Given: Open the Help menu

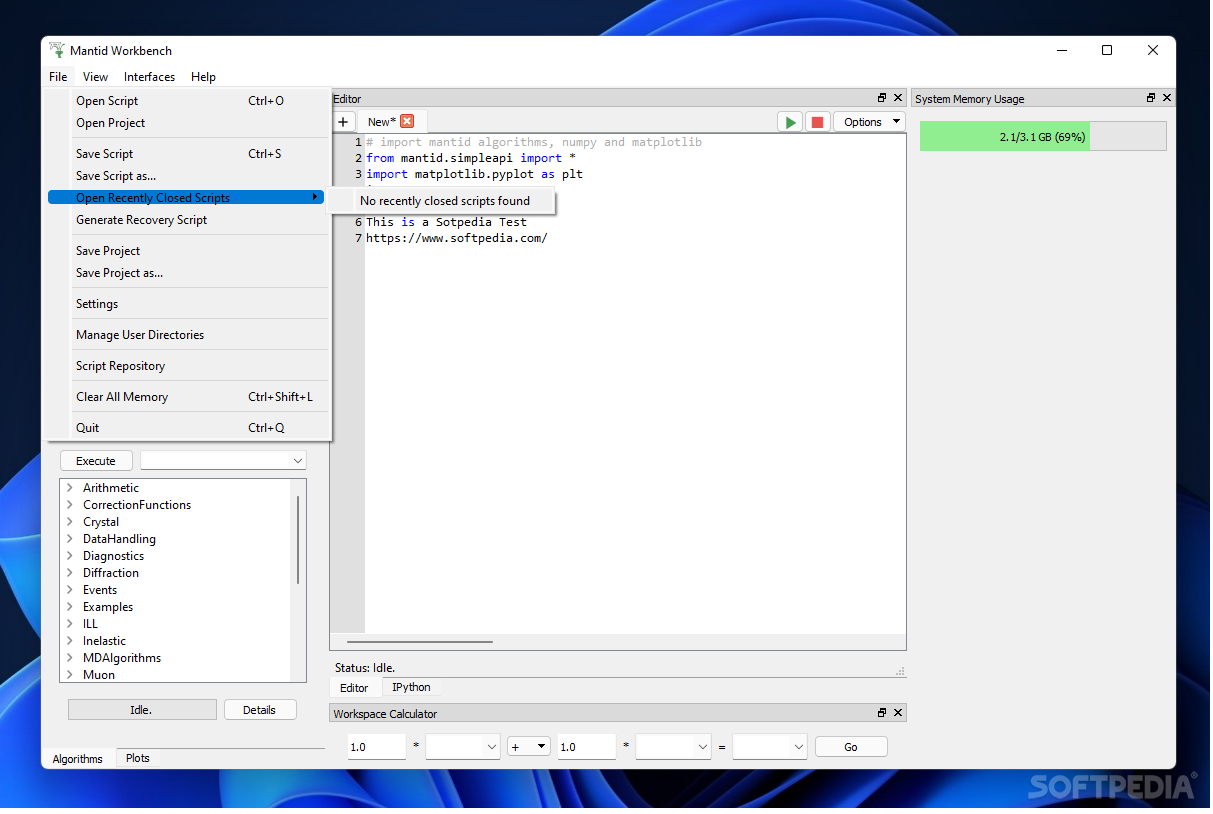Looking at the screenshot, I should pos(203,76).
